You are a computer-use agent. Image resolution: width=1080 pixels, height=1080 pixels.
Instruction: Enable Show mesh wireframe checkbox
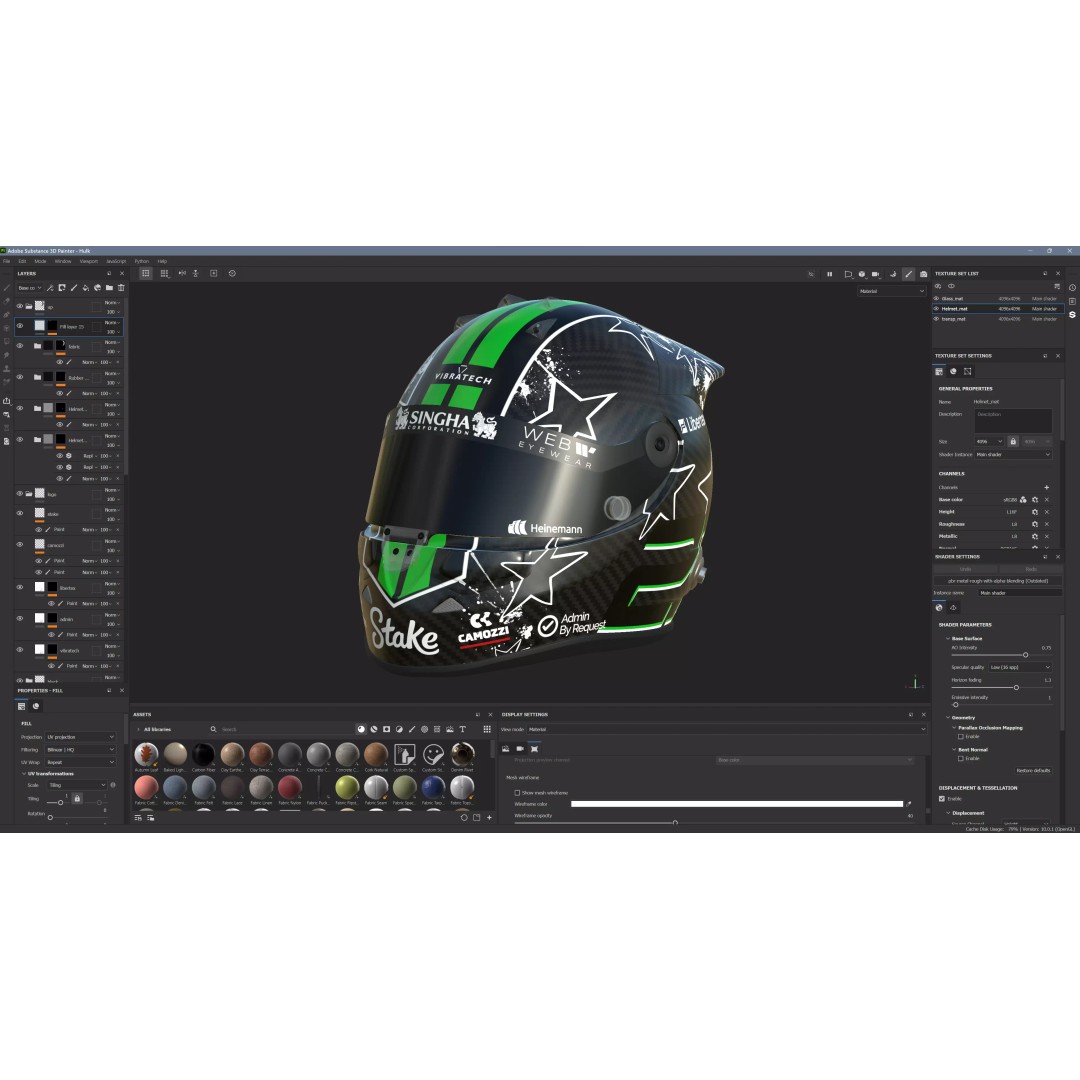(517, 793)
